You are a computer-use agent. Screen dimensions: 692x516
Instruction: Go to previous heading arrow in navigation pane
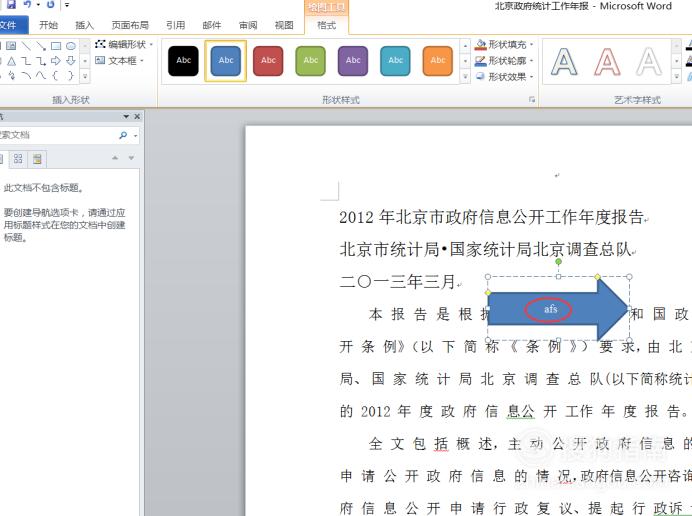pos(115,158)
